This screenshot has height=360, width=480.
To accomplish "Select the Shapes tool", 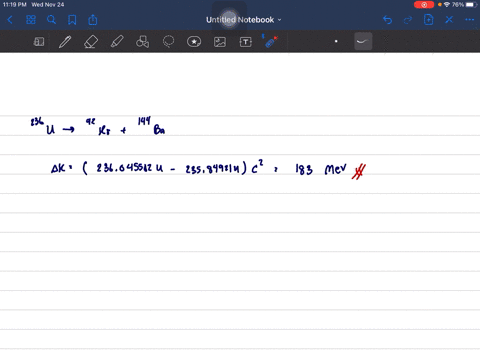I will pyautogui.click(x=142, y=42).
